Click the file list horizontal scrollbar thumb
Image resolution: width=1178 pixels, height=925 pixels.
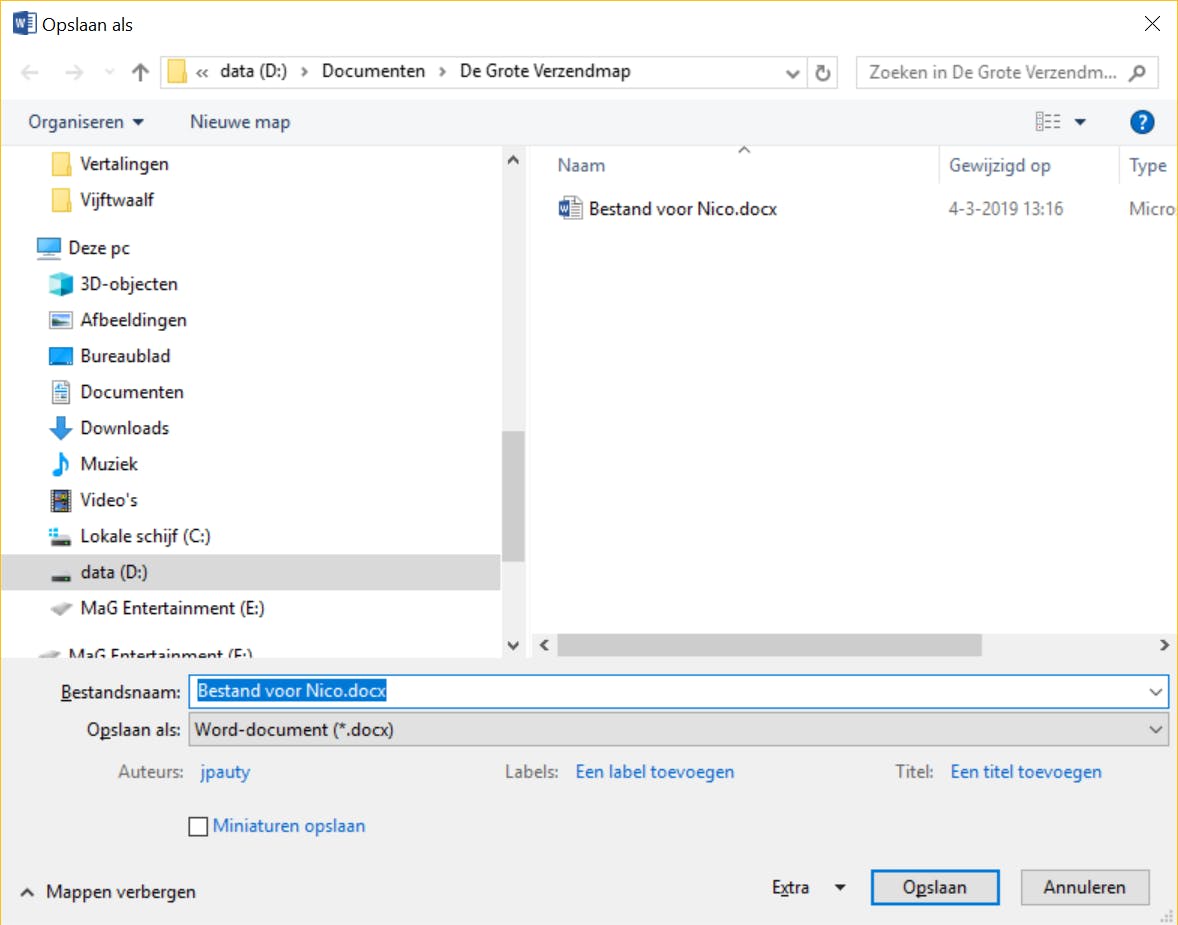(769, 645)
